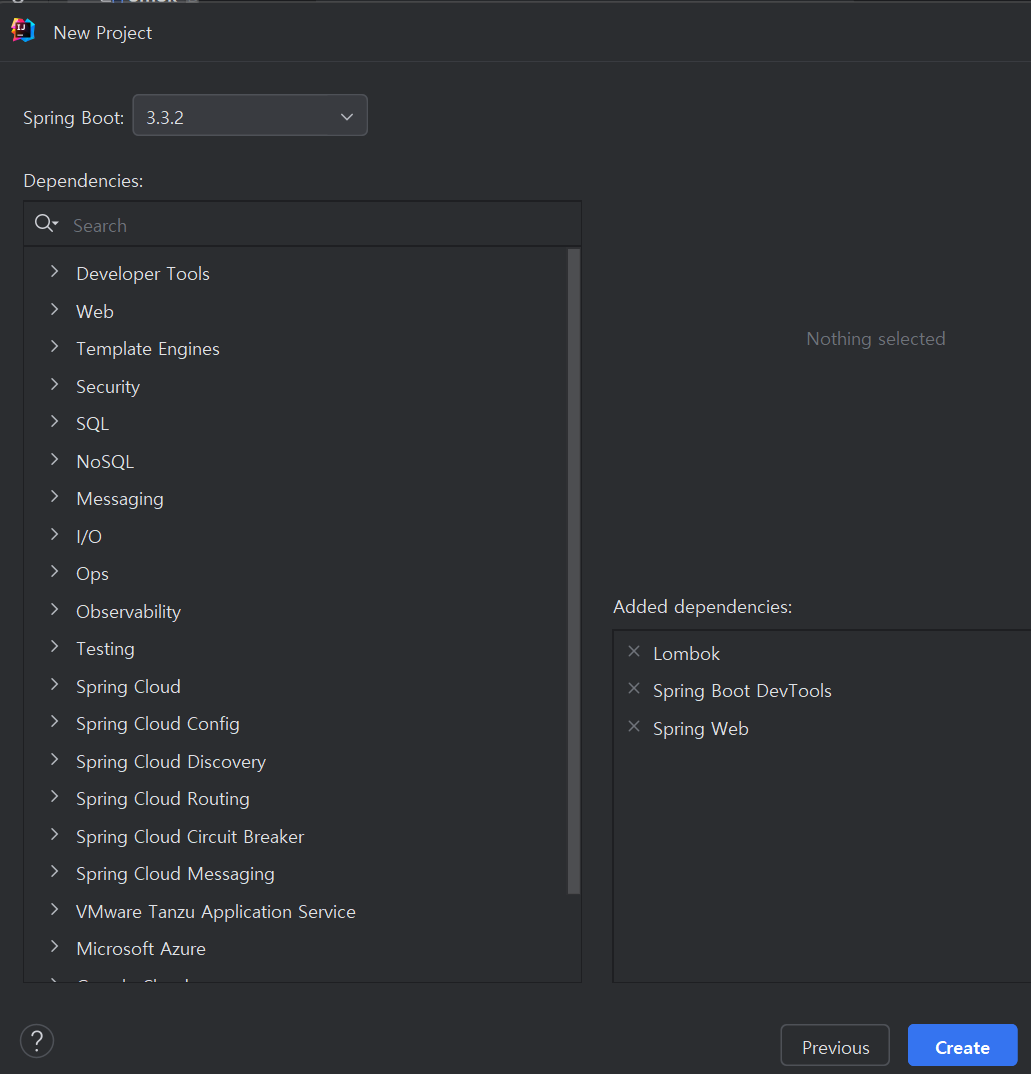
Task: Open the help question mark button
Action: click(x=37, y=1040)
